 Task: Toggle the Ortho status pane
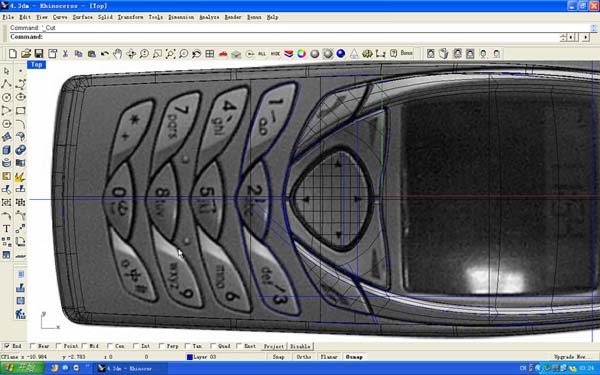tap(304, 357)
